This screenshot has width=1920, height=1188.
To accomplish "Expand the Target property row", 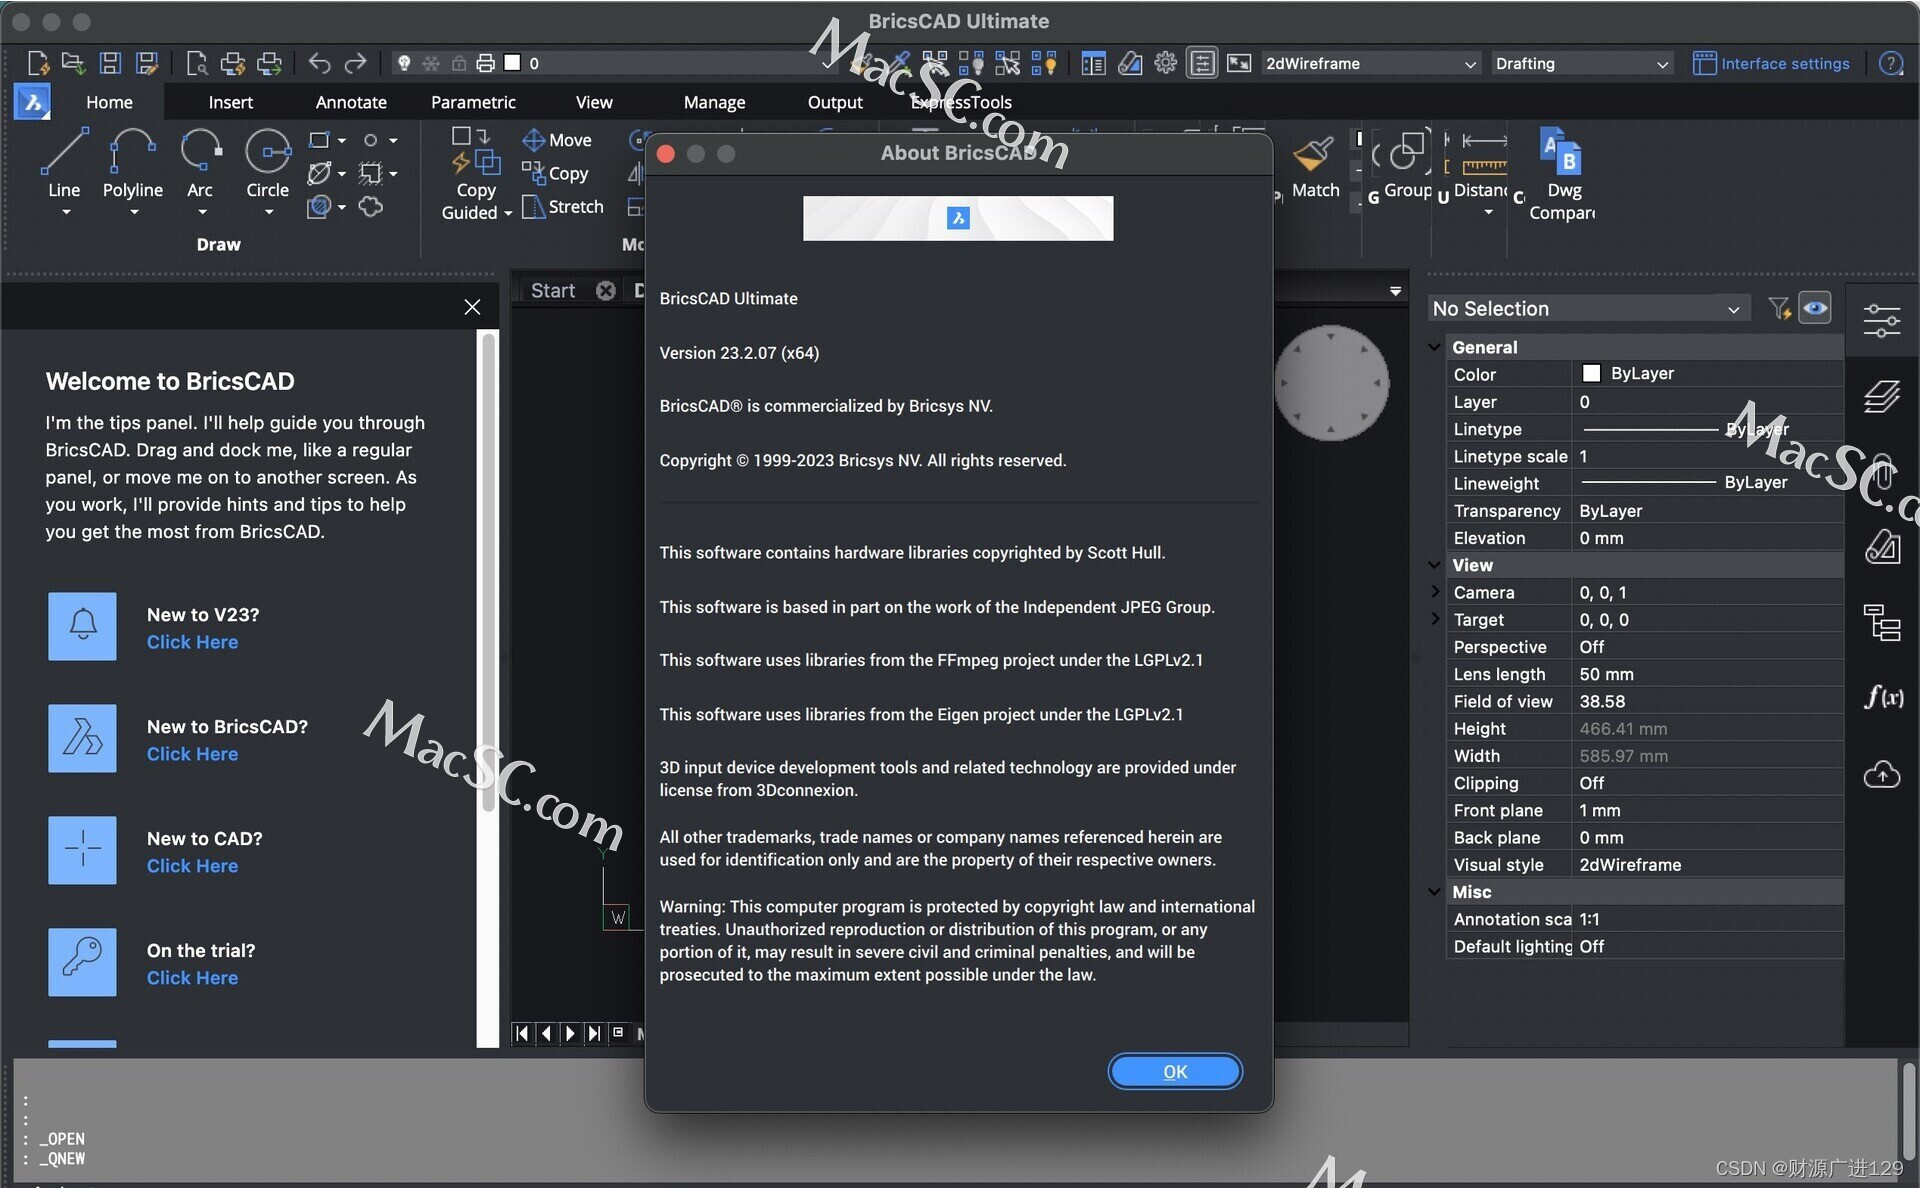I will 1436,619.
